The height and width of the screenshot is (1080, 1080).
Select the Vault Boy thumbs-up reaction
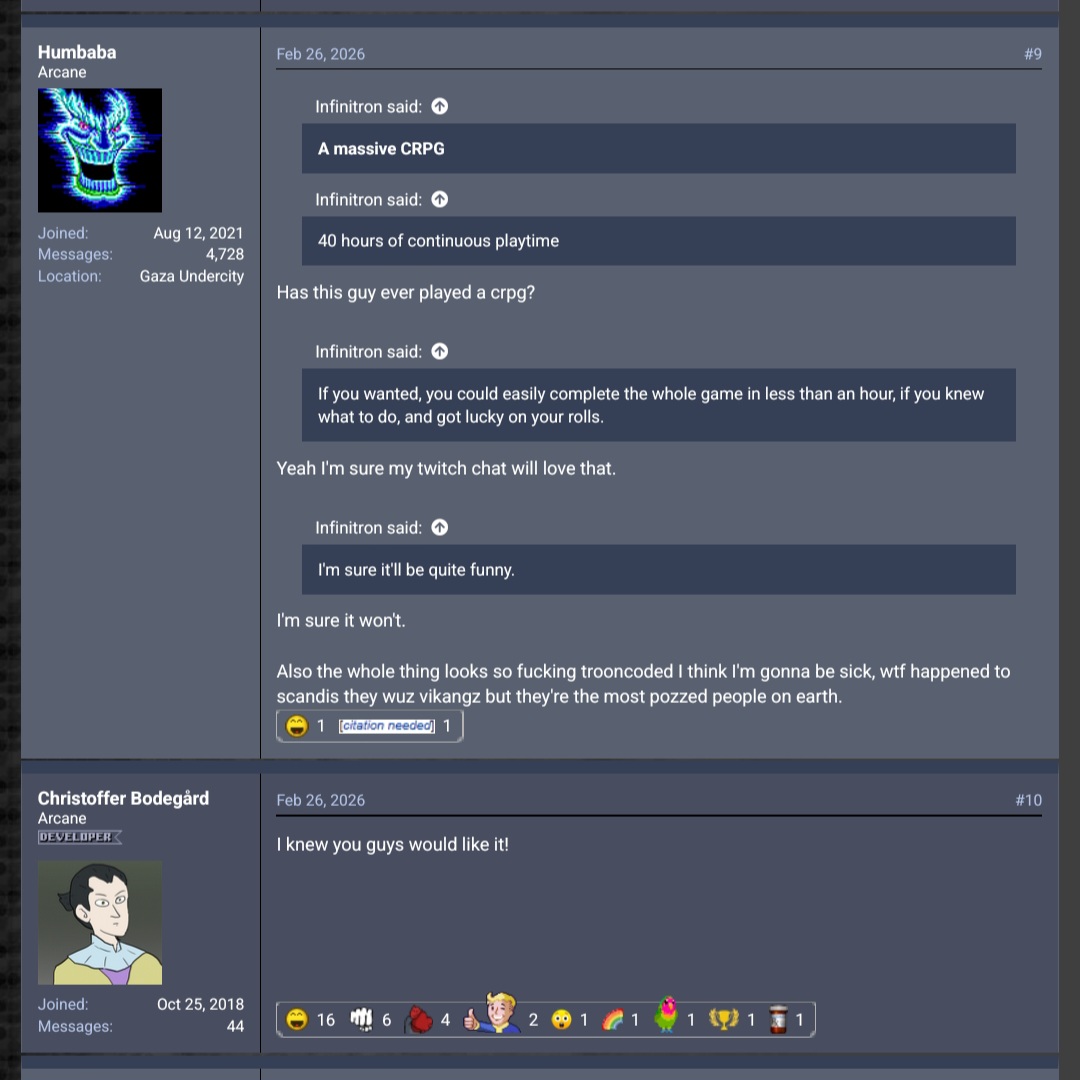point(492,1012)
